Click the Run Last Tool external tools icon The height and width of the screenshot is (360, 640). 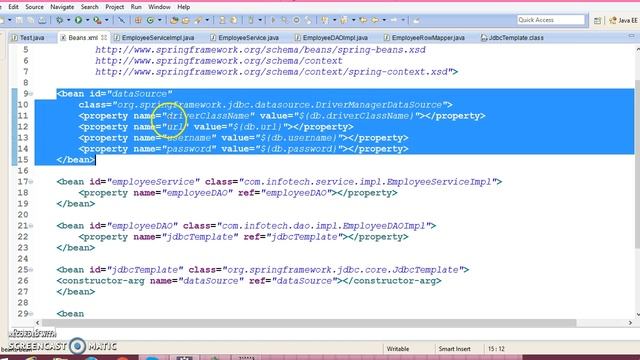(x=97, y=20)
